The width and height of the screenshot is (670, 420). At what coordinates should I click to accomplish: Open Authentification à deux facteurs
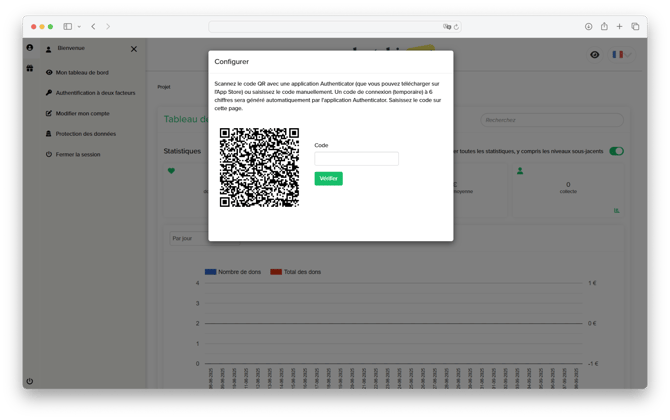91,93
